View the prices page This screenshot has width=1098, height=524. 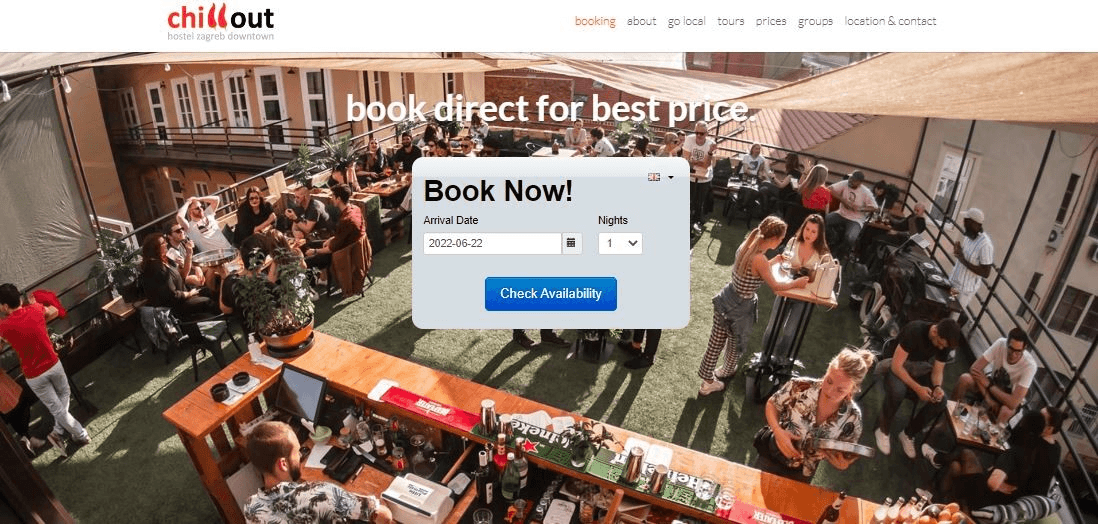771,21
